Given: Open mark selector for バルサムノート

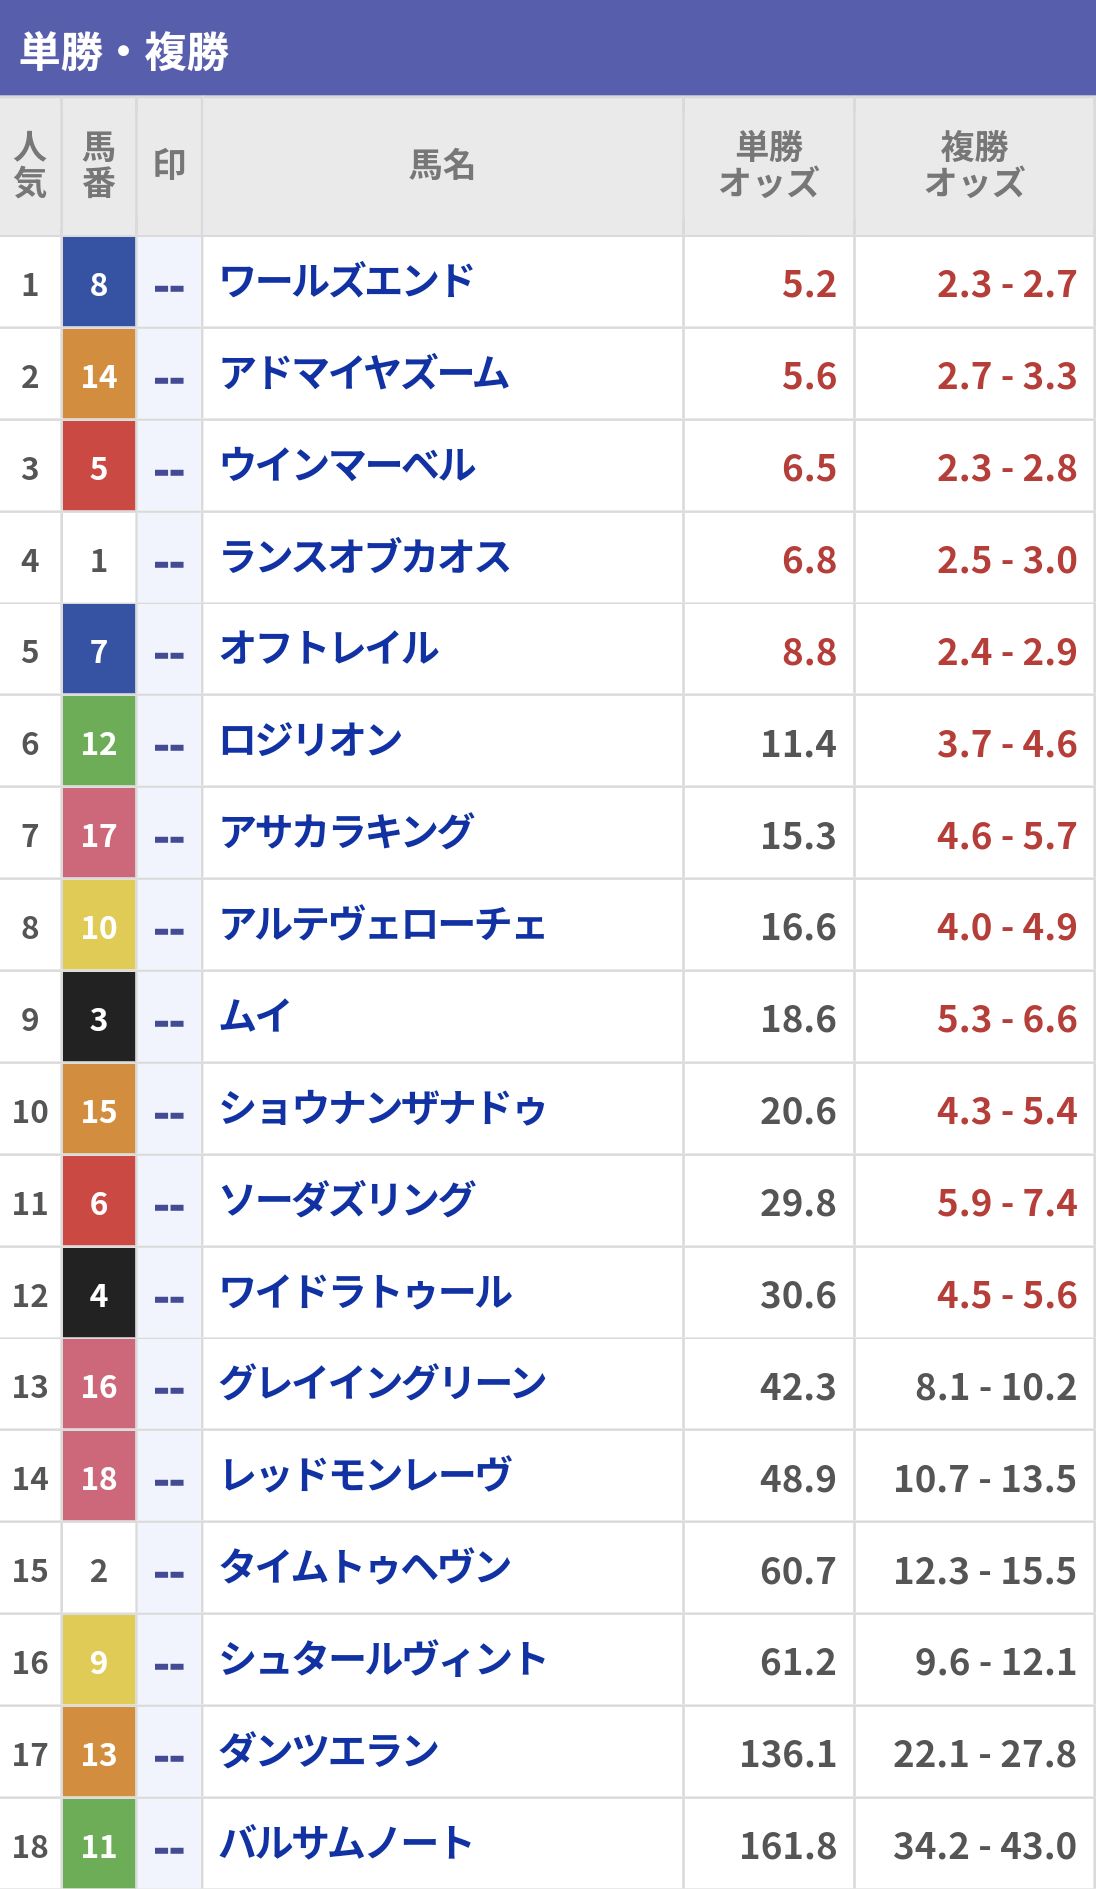Looking at the screenshot, I should pos(169,1846).
